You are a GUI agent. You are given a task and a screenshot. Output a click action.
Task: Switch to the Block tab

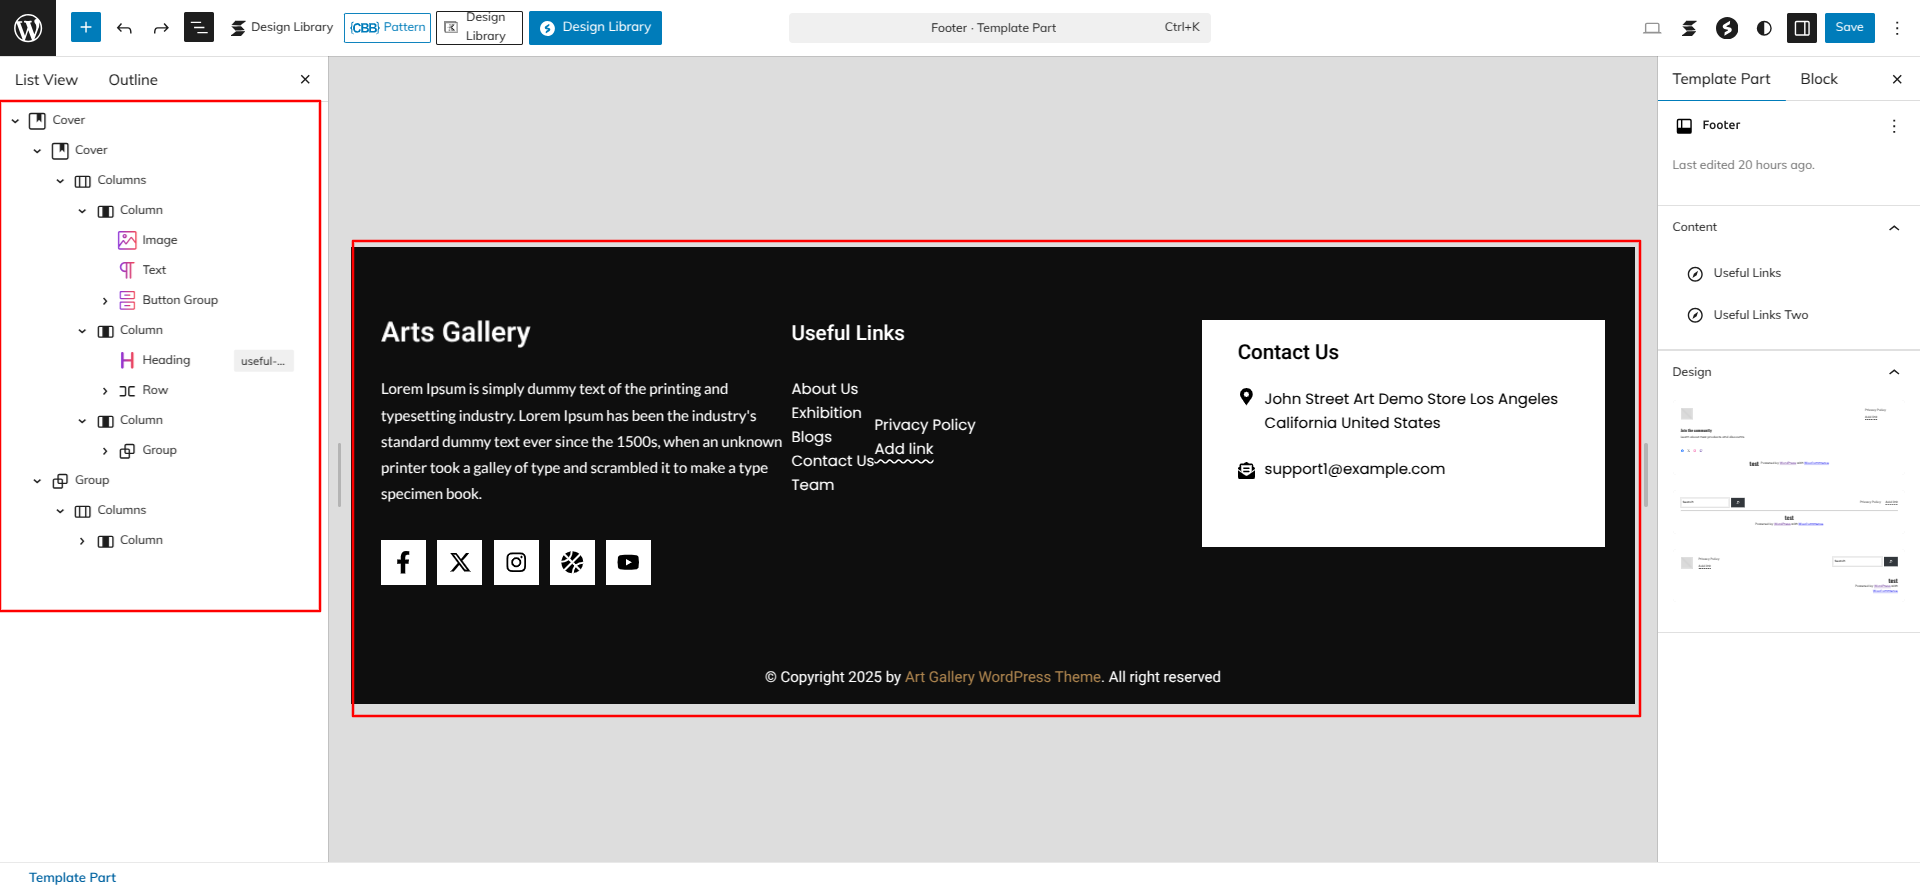(1818, 79)
